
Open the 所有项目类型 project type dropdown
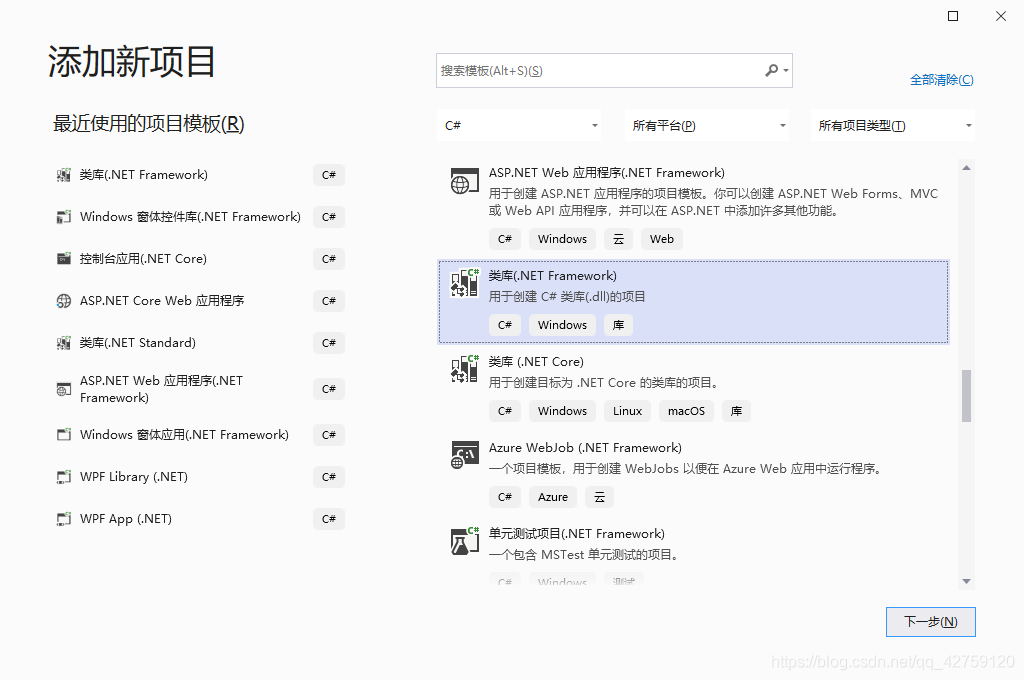[893, 125]
